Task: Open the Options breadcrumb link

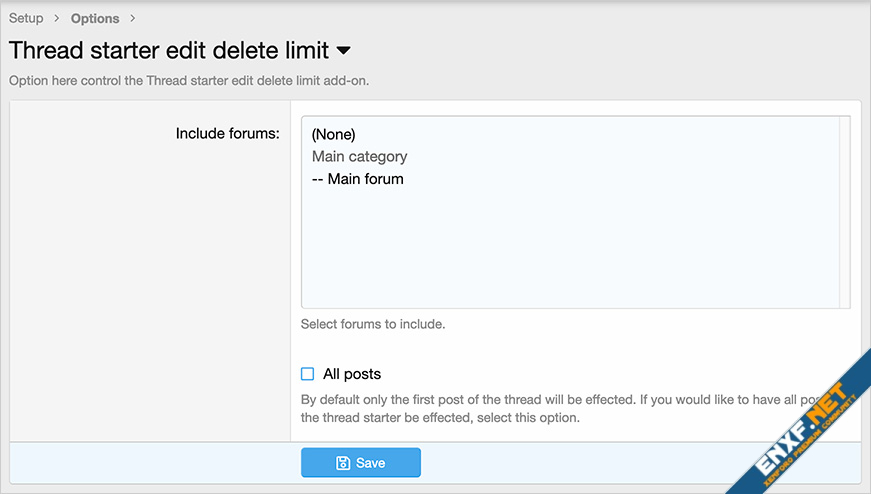Action: [x=95, y=18]
